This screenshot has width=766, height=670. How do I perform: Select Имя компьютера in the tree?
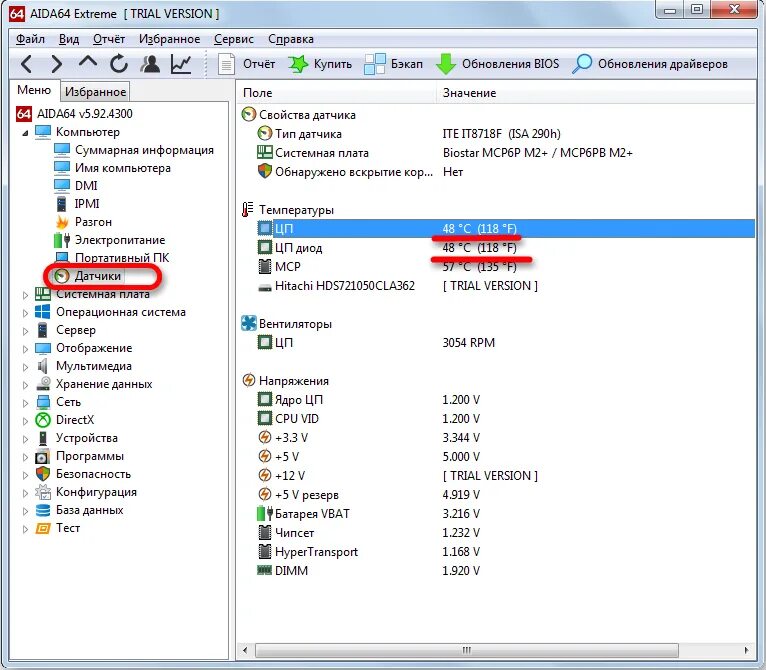pos(123,168)
